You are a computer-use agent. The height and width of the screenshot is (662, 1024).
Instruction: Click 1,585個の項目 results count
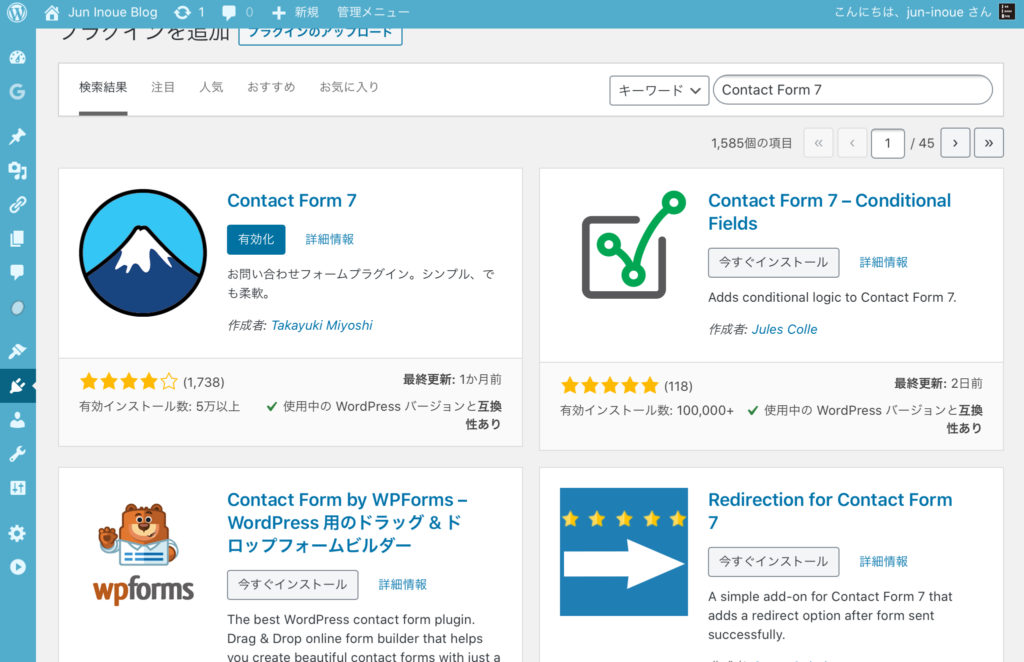[x=751, y=143]
